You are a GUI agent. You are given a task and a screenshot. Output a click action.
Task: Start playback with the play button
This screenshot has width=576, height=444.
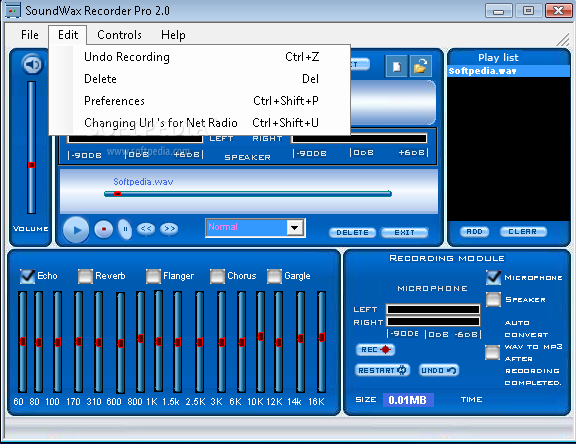point(76,230)
